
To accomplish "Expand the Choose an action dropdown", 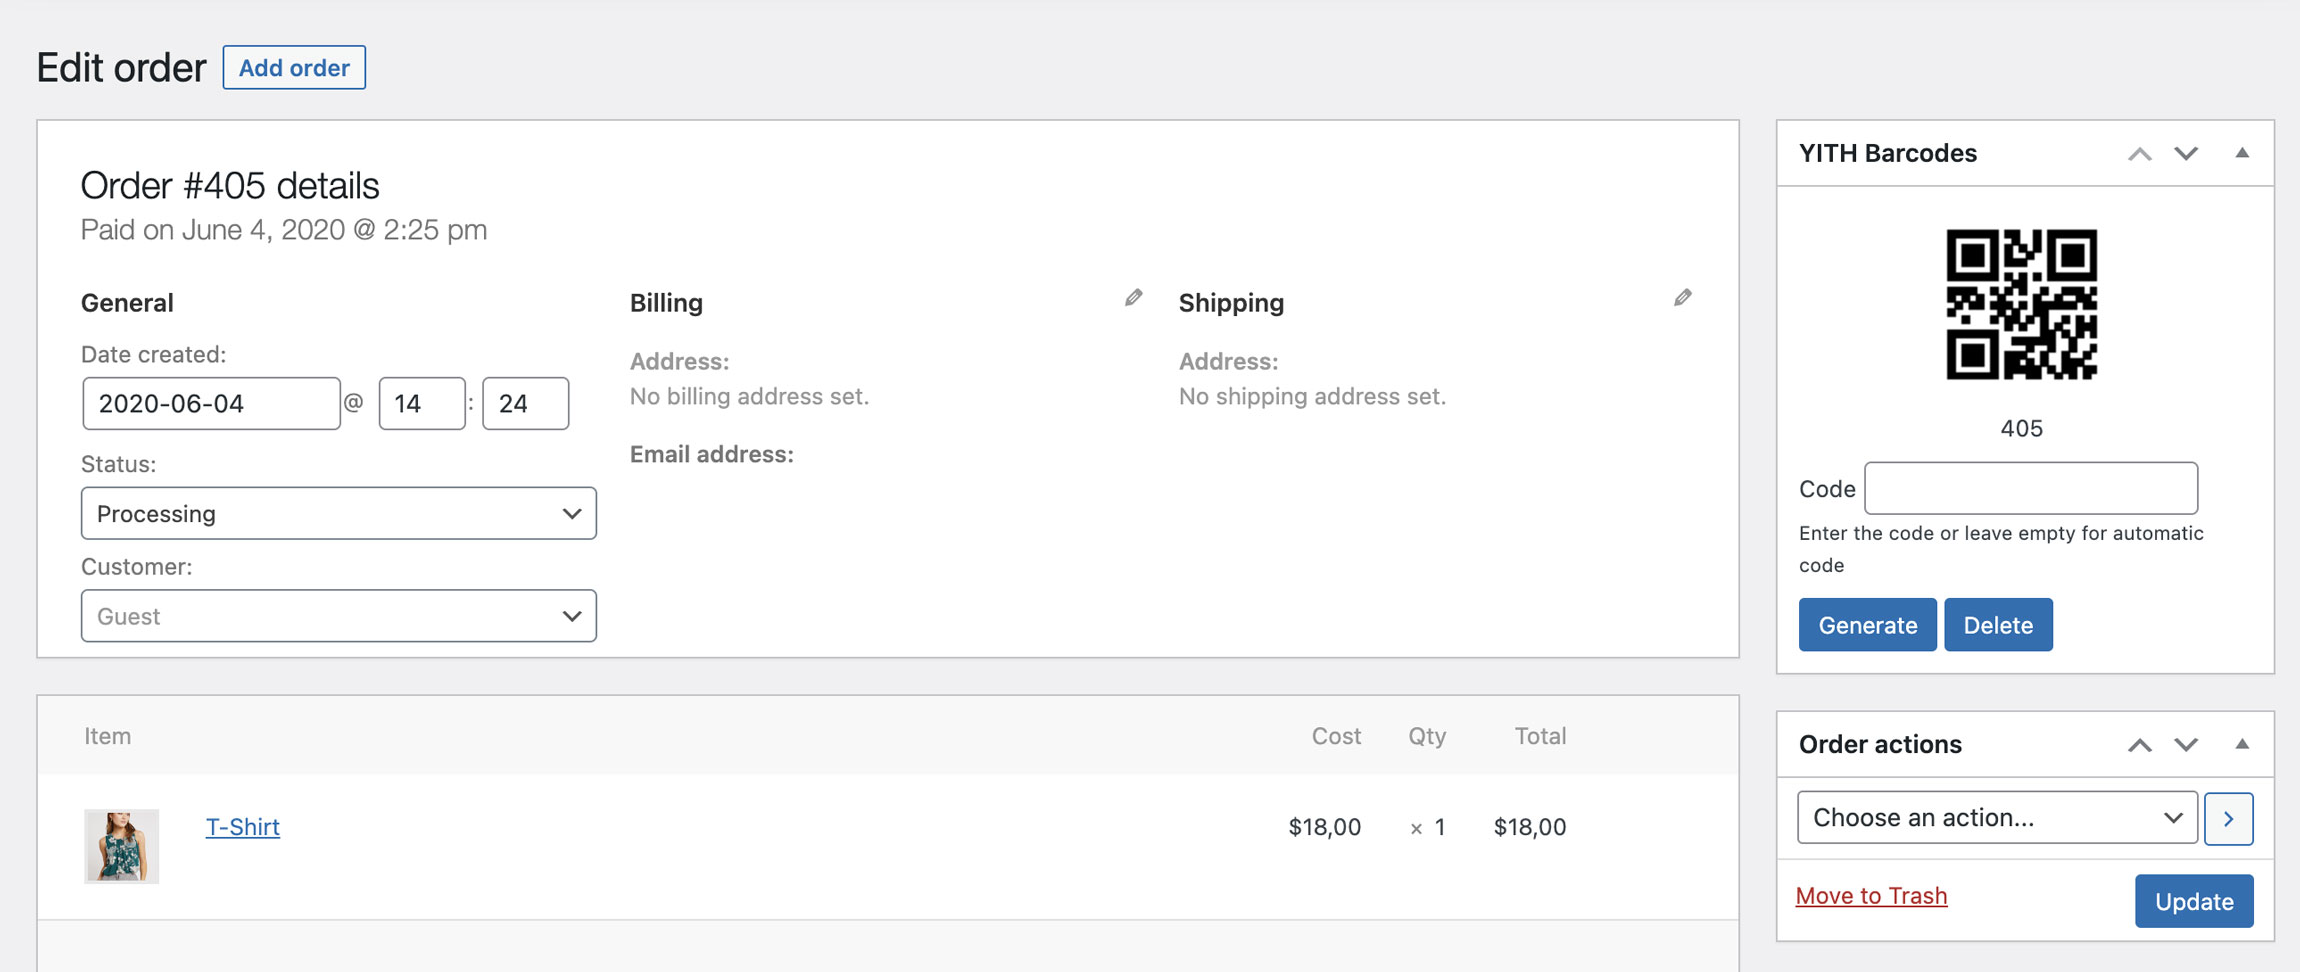I will [1996, 818].
